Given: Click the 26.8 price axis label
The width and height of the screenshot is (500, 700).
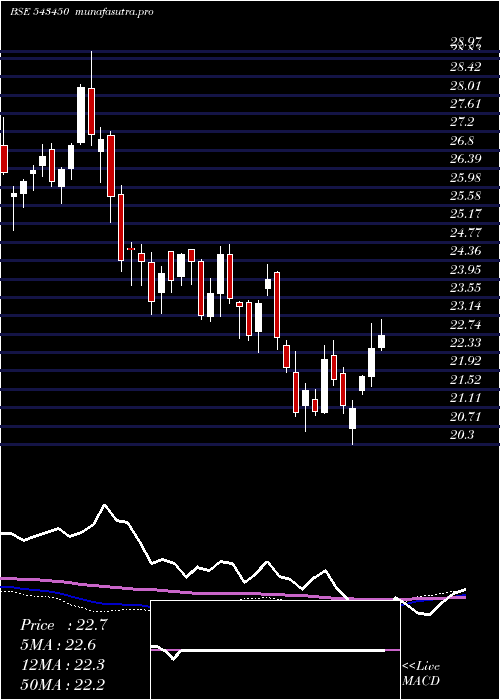Looking at the screenshot, I should (462, 141).
